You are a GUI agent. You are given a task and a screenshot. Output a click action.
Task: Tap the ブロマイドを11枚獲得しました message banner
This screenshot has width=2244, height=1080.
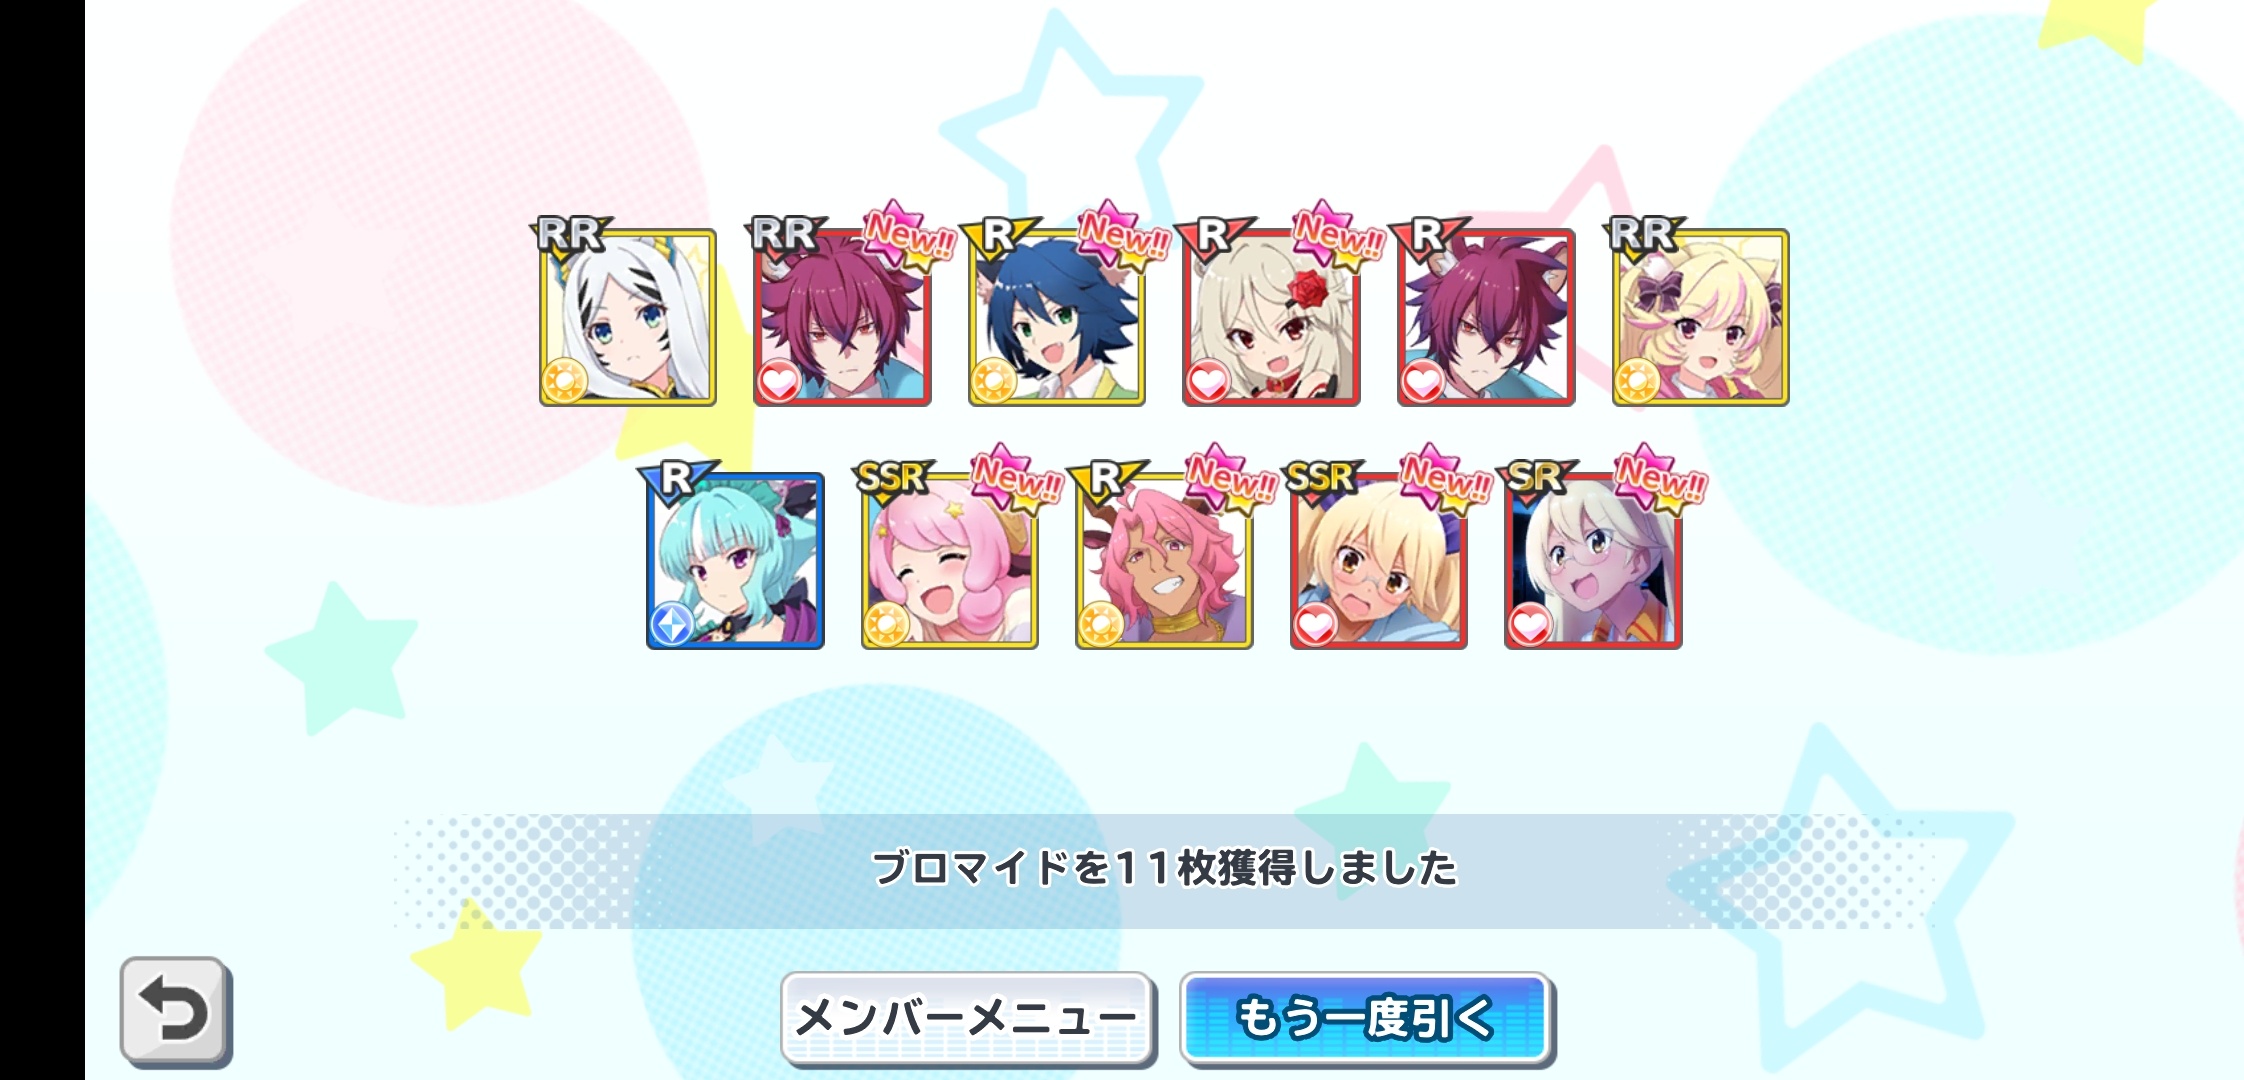tap(1164, 869)
